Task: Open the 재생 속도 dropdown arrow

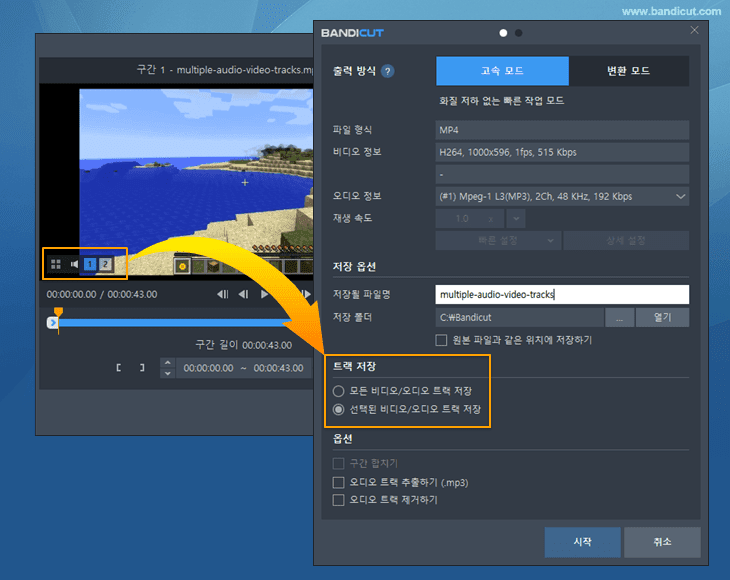Action: 516,219
